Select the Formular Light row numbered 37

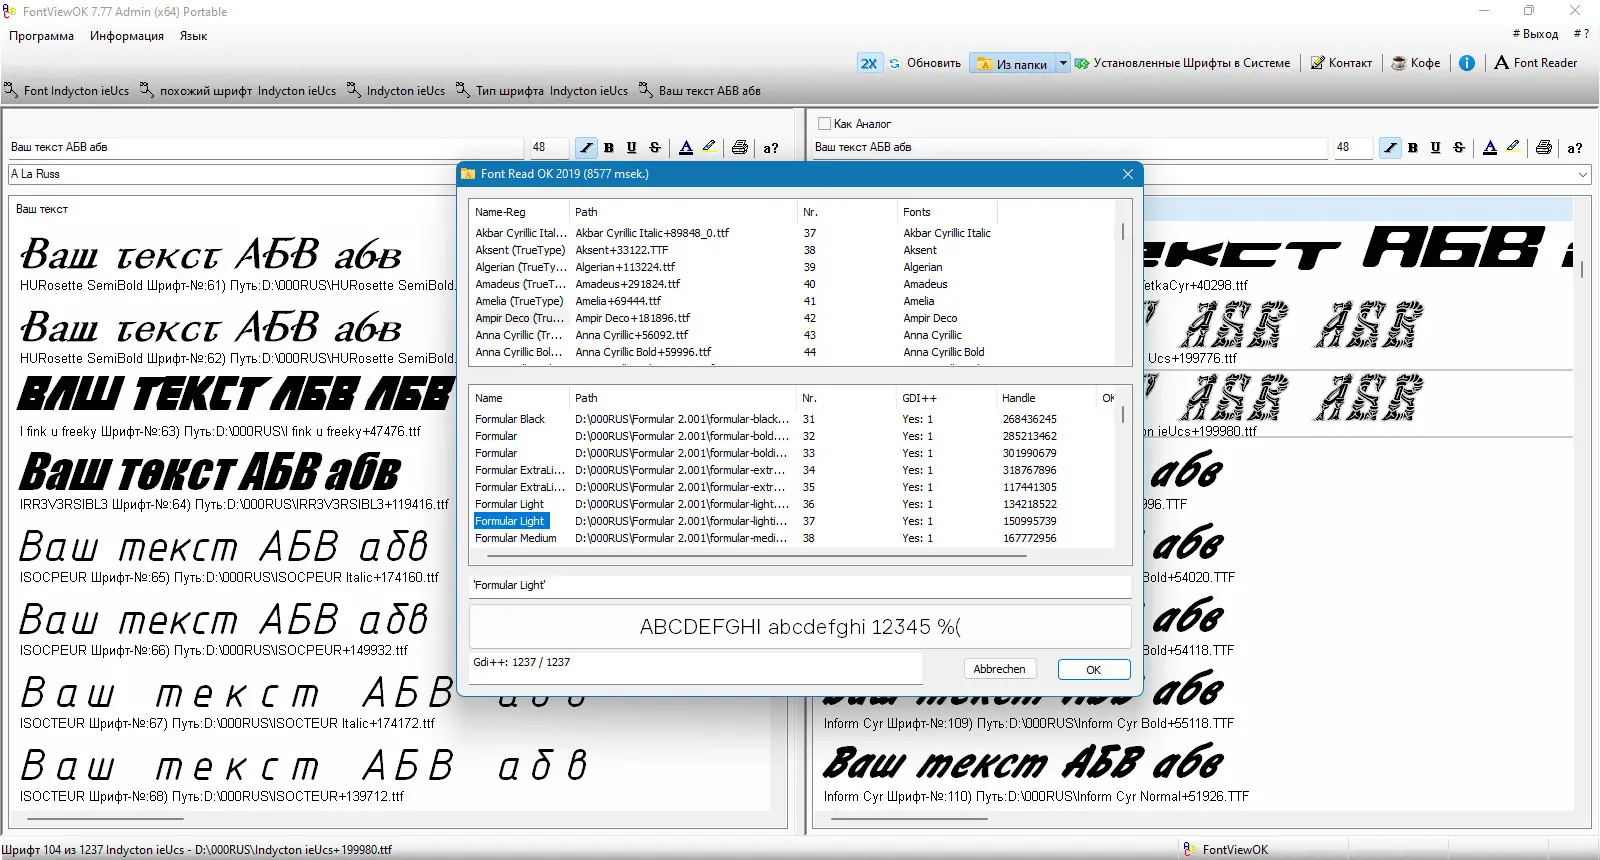tap(794, 521)
